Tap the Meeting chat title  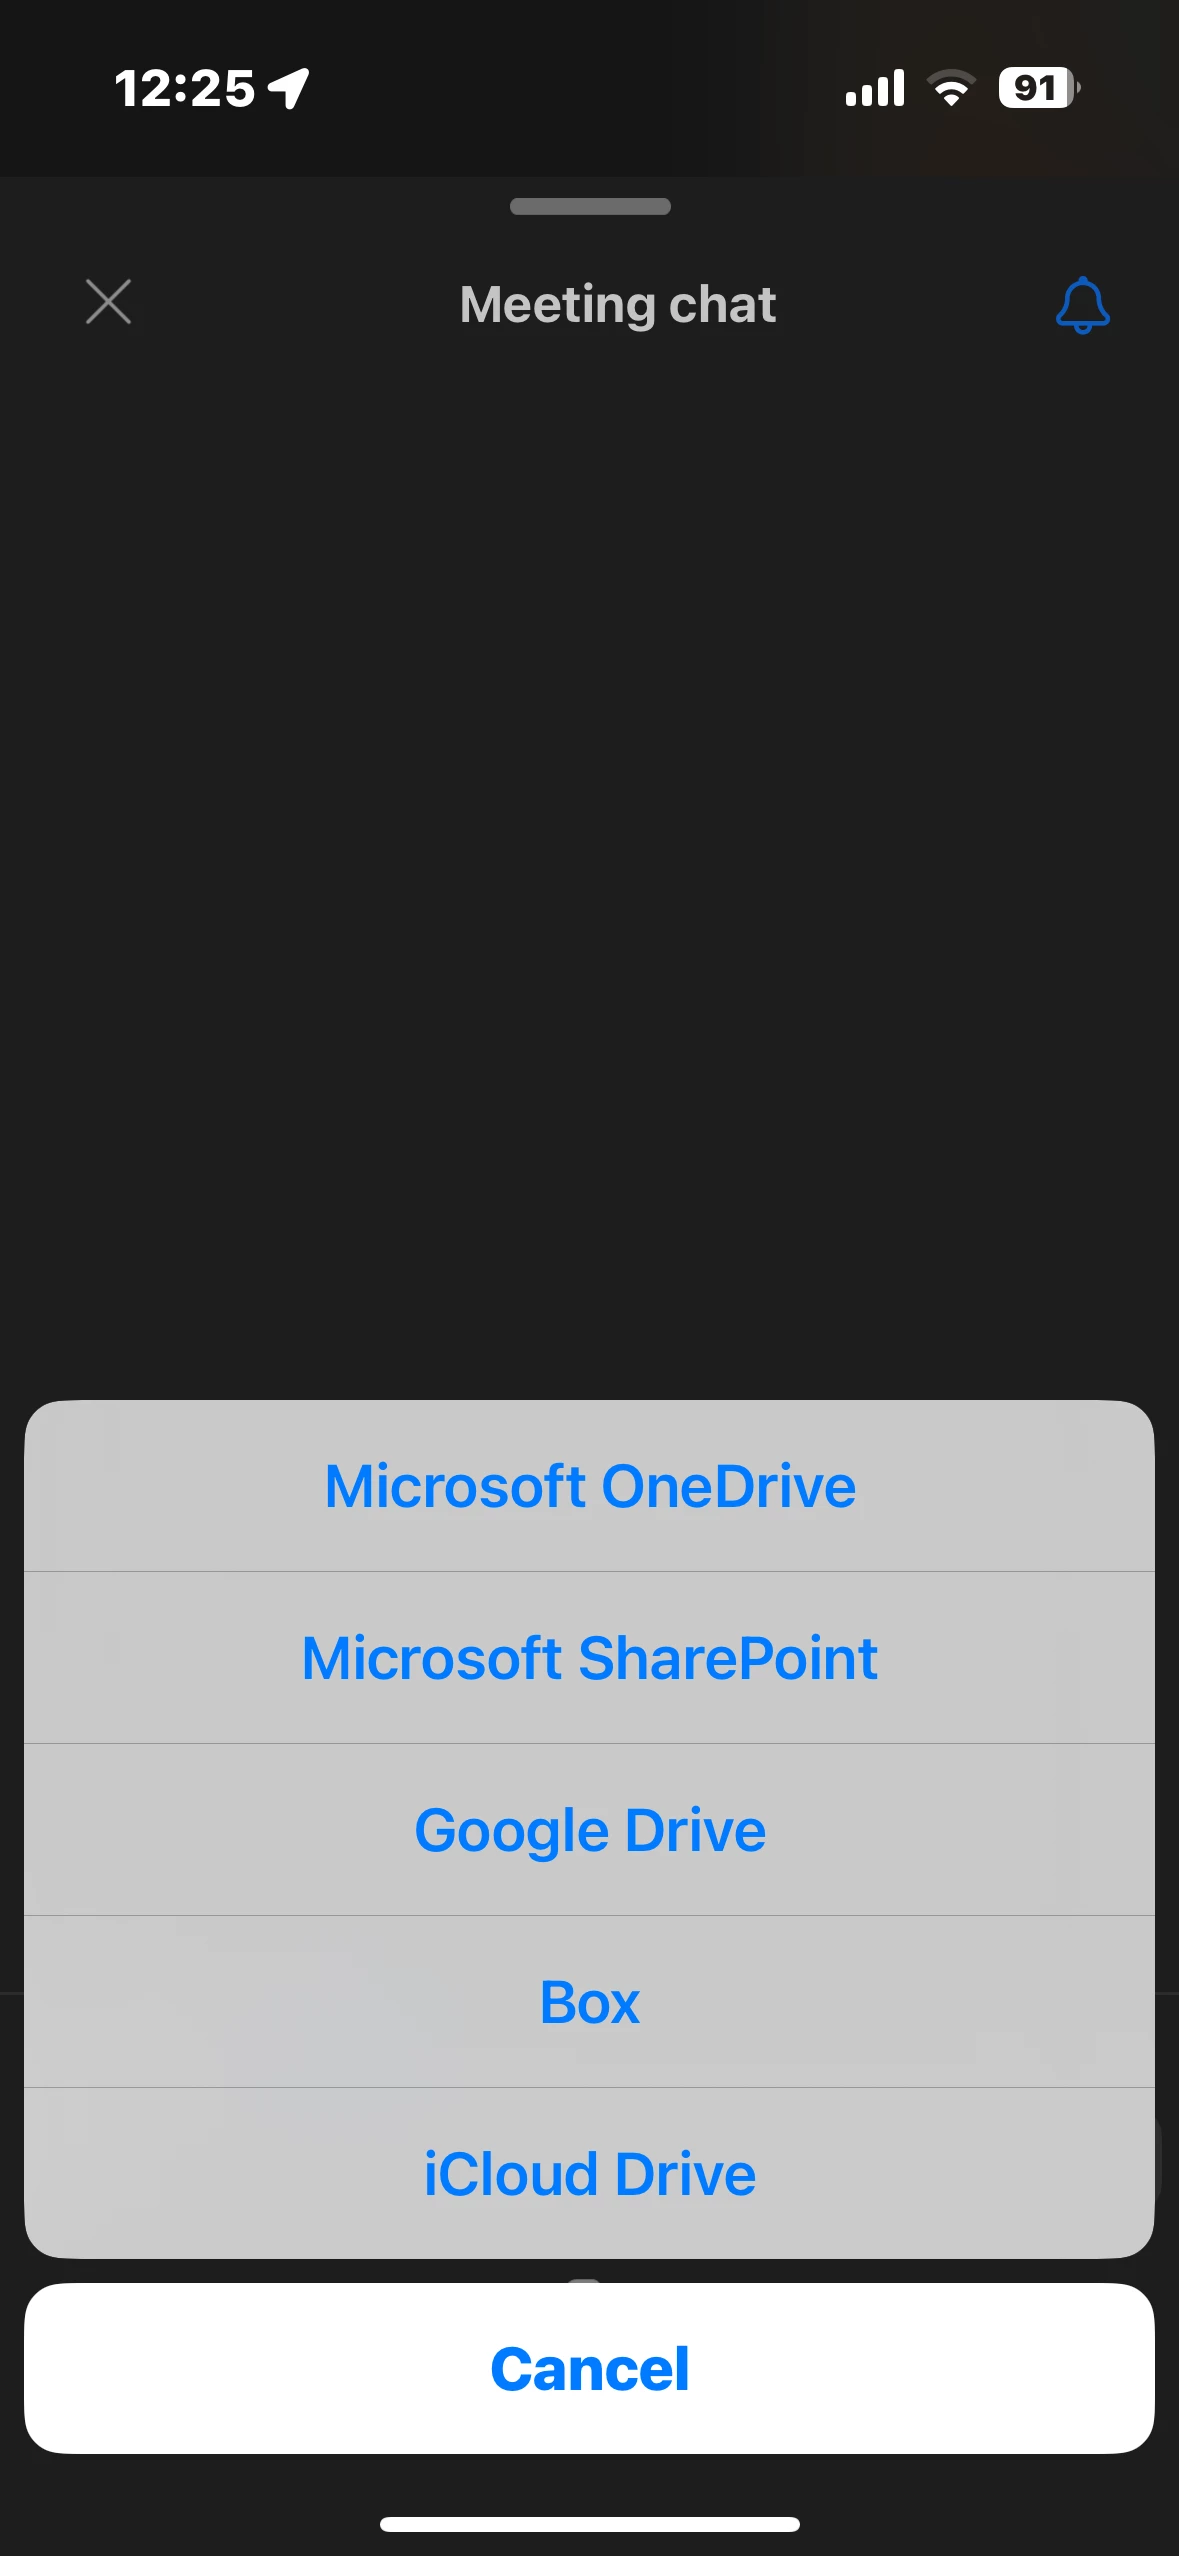617,304
